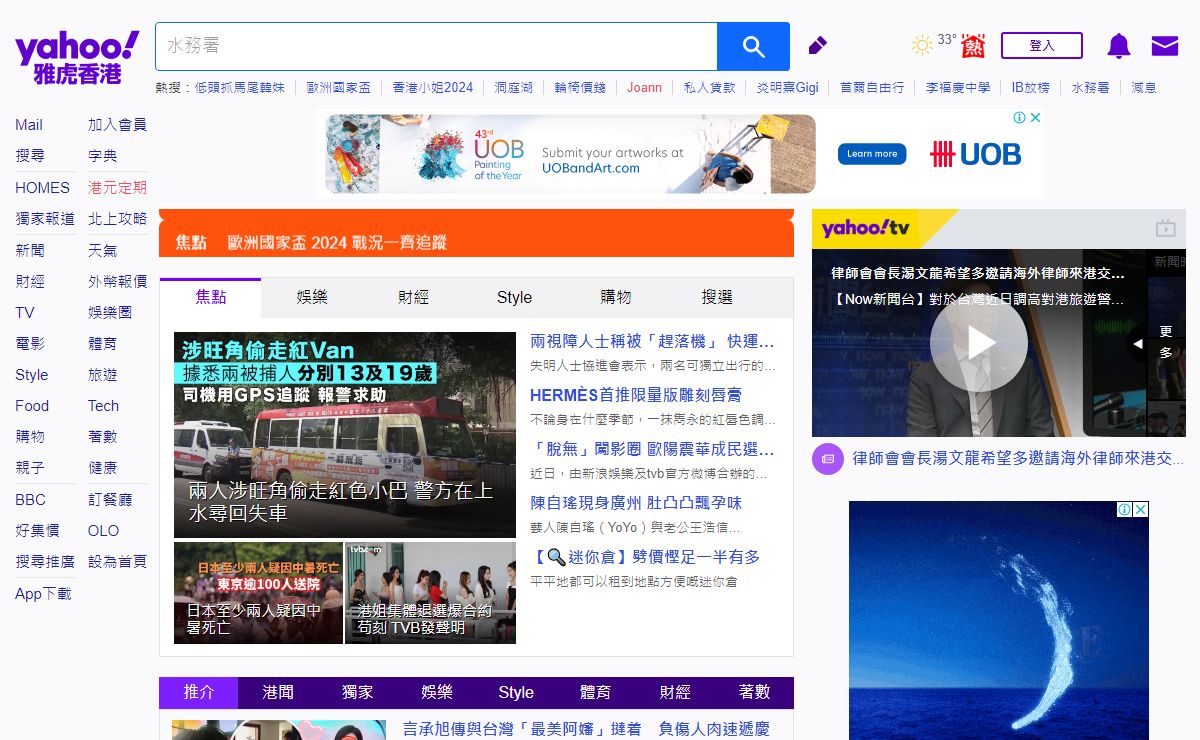The image size is (1200, 740).
Task: Click the blue ocean ad info icon
Action: 1125,509
